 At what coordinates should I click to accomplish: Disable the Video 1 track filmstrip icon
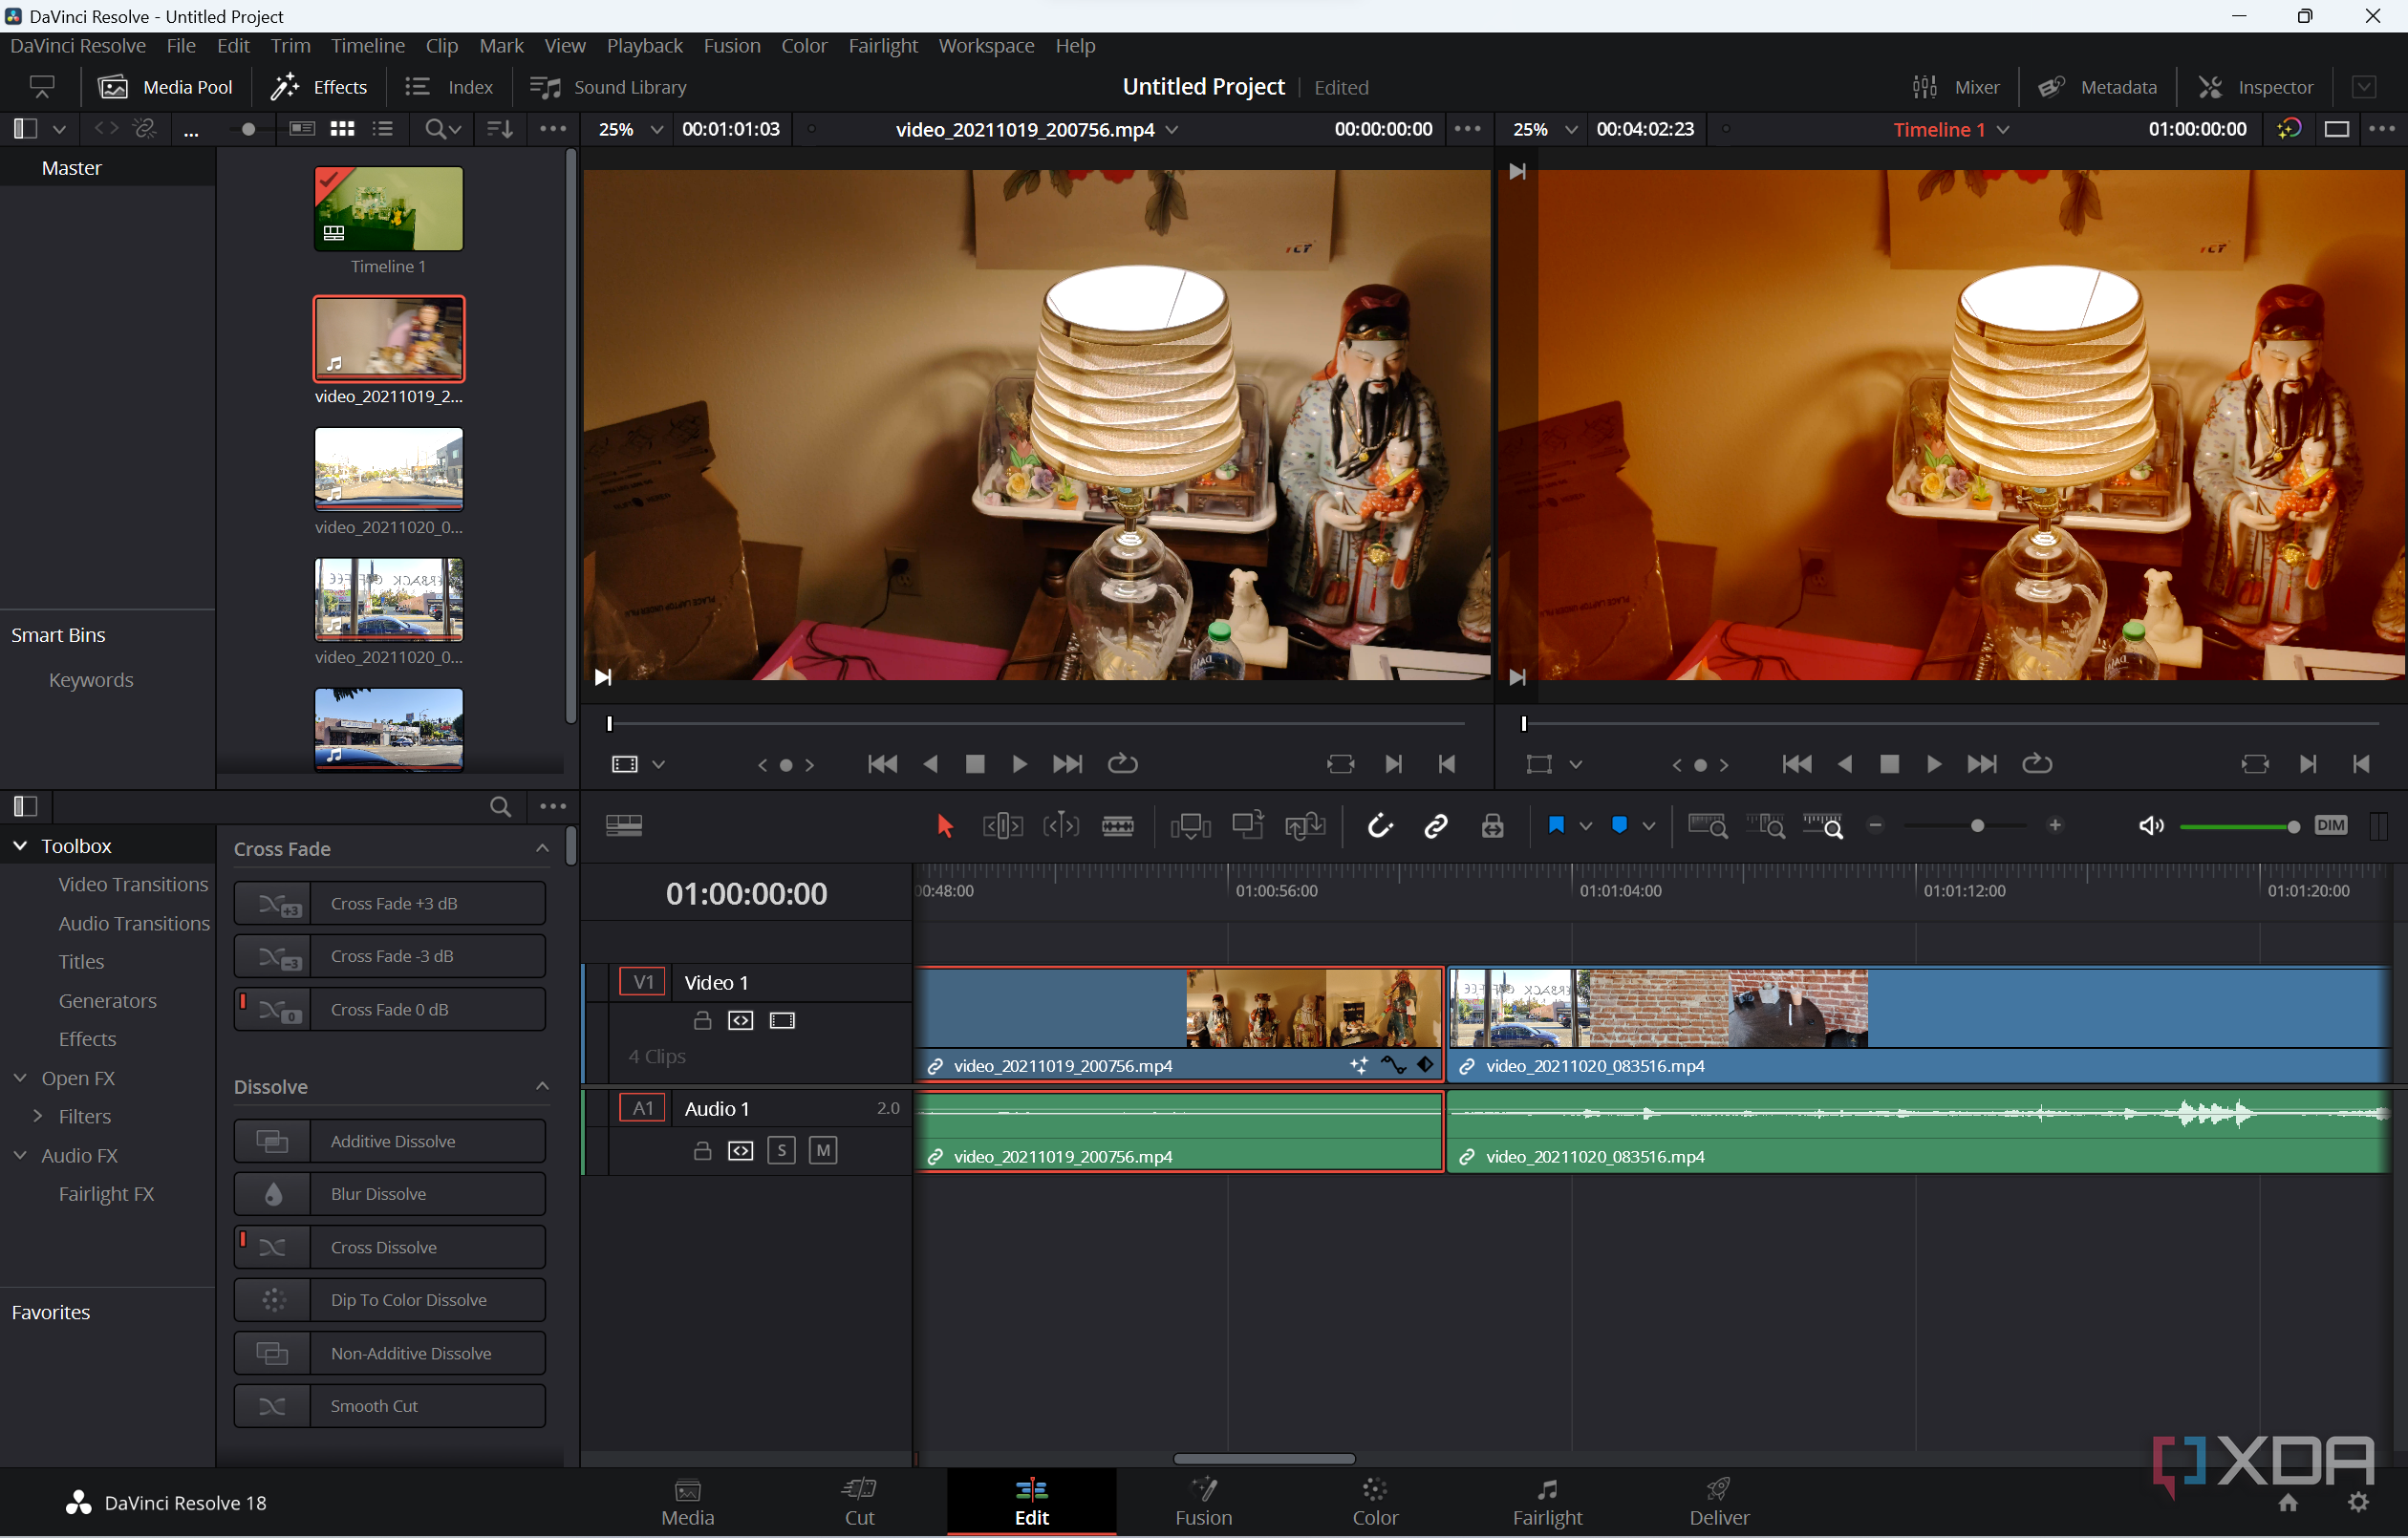(x=782, y=1021)
